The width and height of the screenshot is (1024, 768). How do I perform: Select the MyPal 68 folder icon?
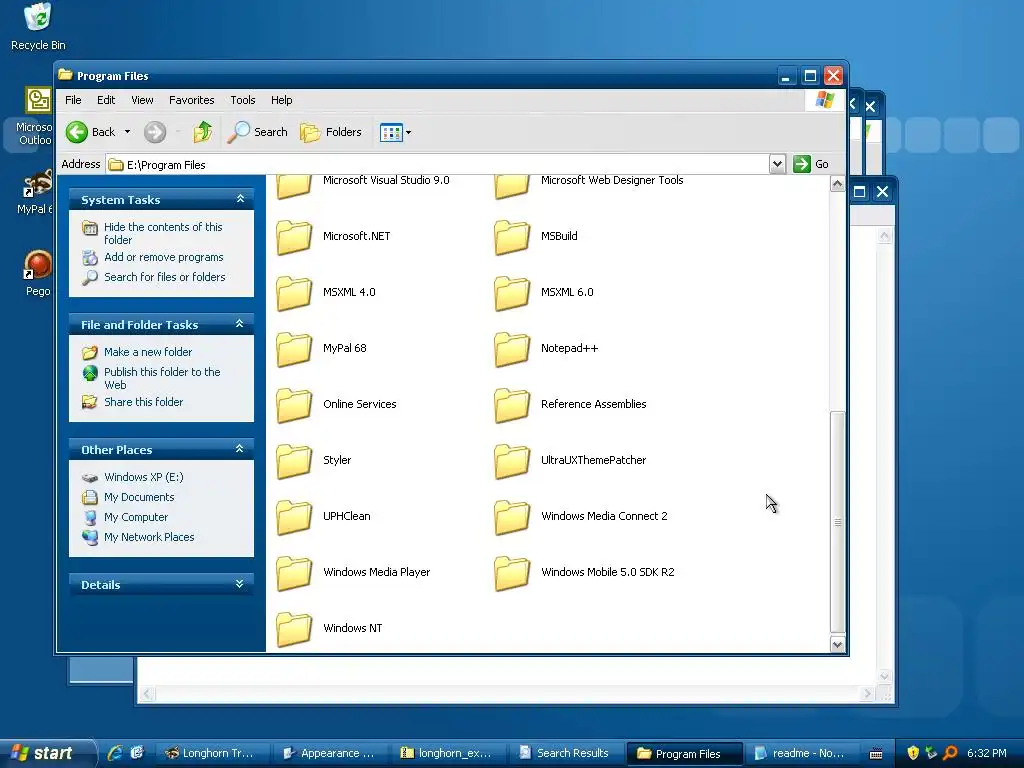tap(294, 349)
